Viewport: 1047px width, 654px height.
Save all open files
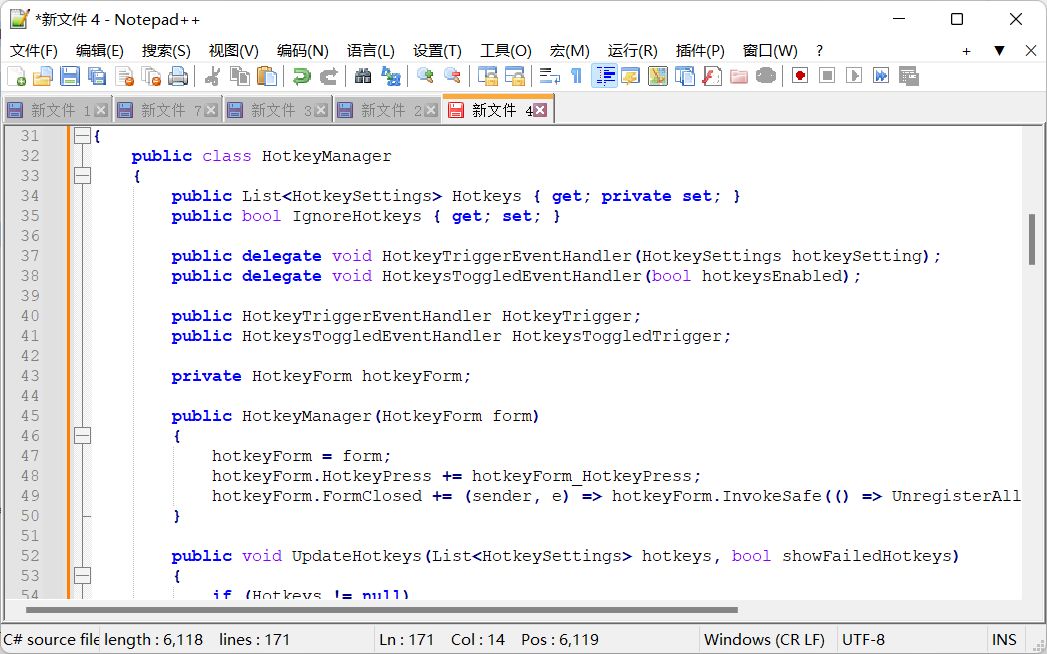[x=97, y=76]
